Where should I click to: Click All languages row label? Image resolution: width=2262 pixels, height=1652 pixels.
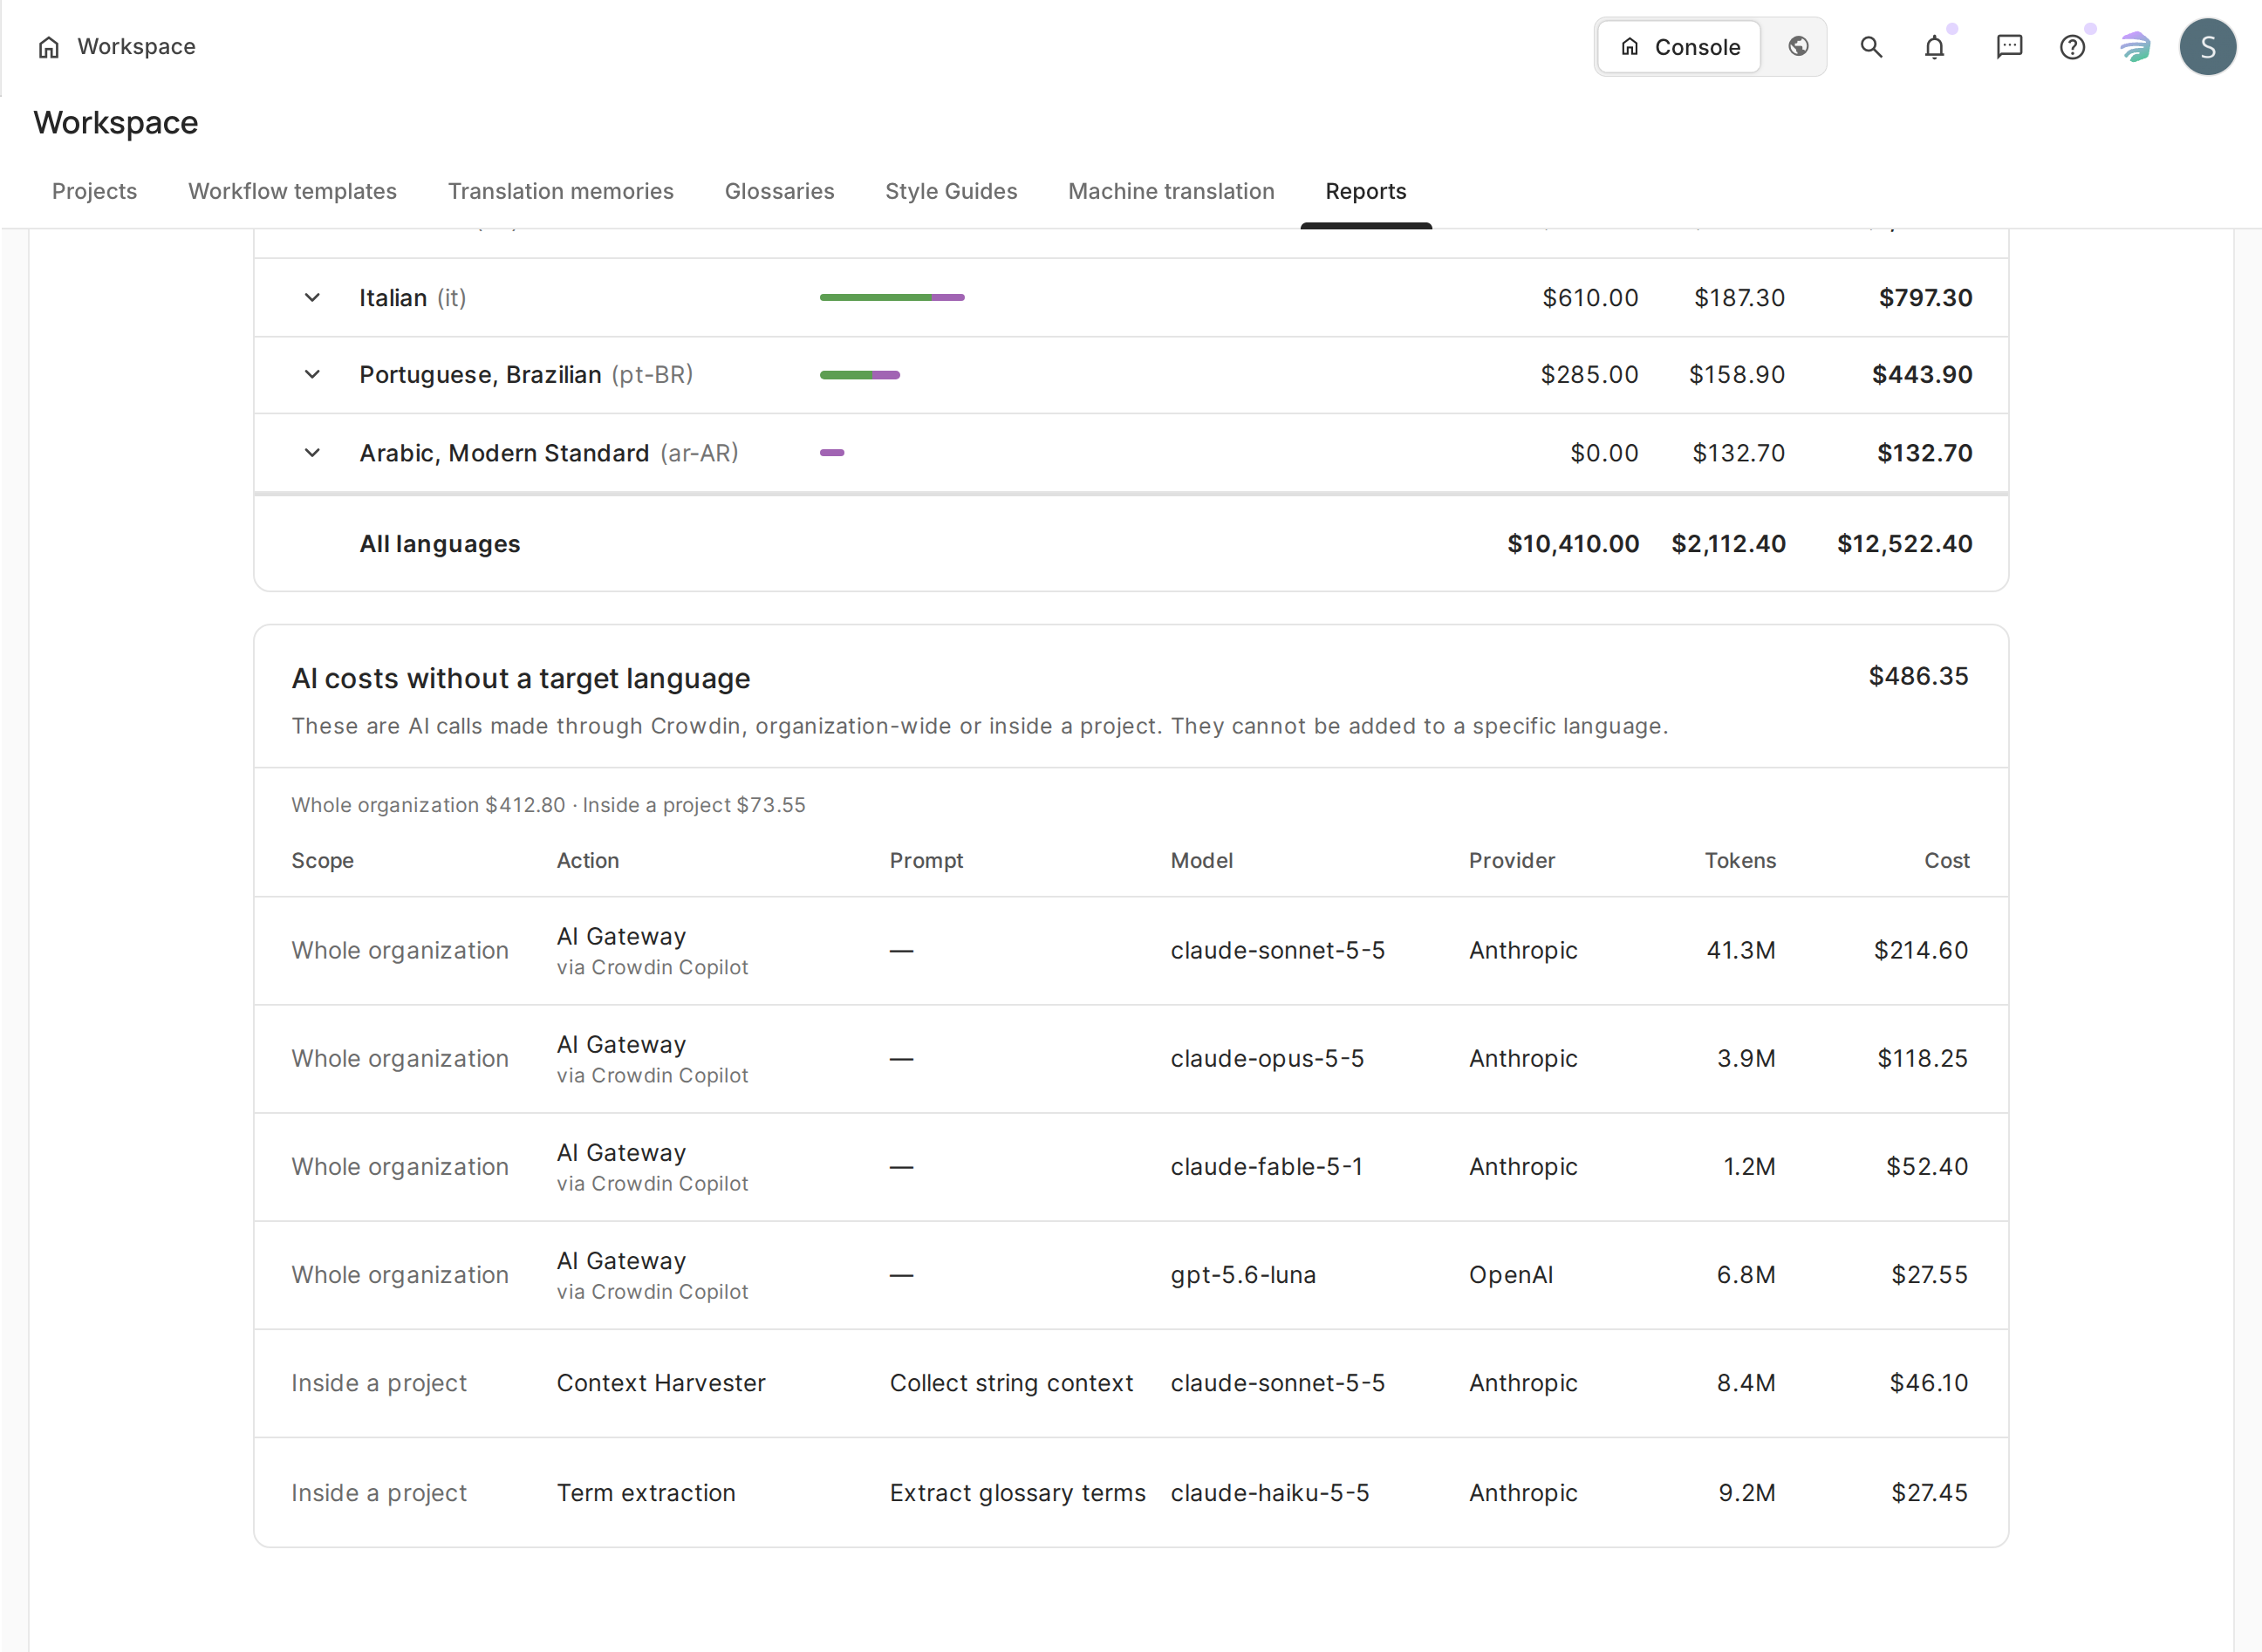tap(440, 544)
